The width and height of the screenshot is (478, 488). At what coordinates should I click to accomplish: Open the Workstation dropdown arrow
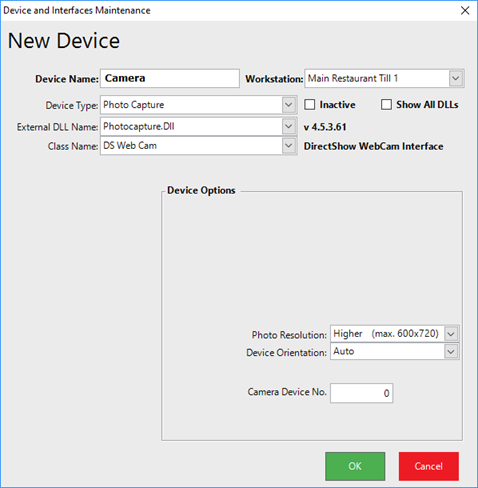pyautogui.click(x=456, y=79)
